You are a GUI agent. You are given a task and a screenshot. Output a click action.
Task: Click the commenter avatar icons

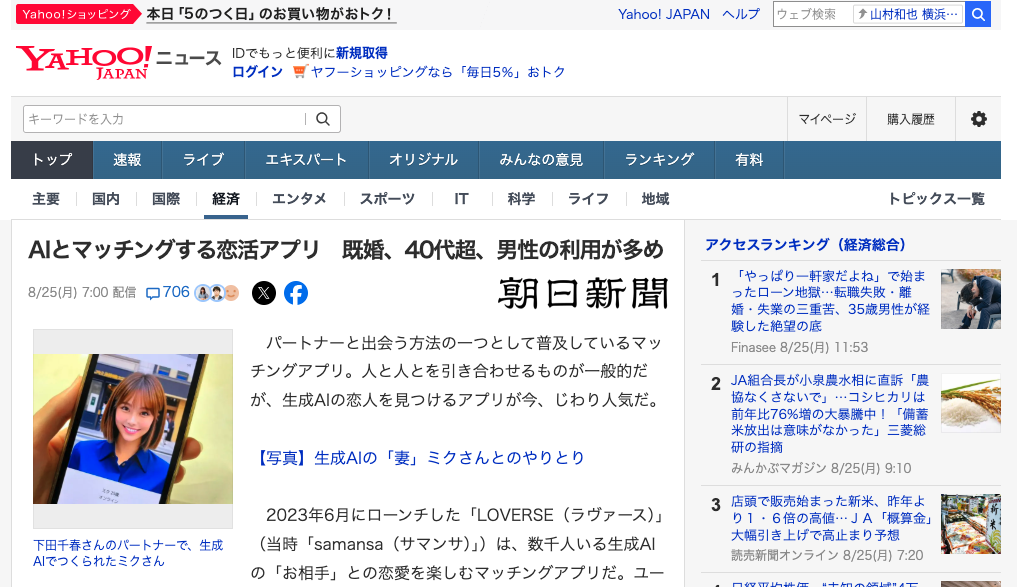217,293
